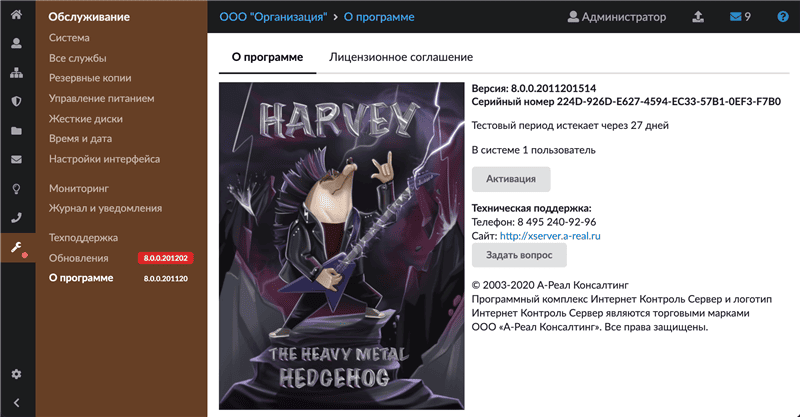Open the notifications envelope with 9
Screen dimensions: 800x417
[740, 17]
